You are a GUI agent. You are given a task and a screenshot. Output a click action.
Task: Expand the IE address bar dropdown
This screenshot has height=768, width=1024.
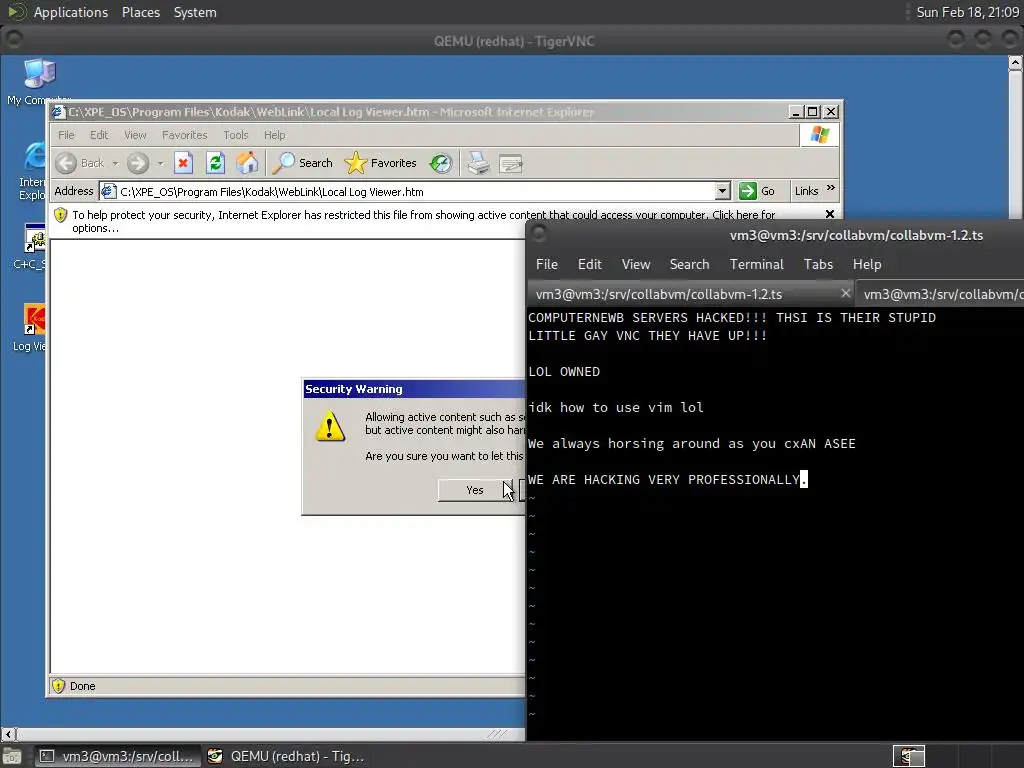[722, 191]
